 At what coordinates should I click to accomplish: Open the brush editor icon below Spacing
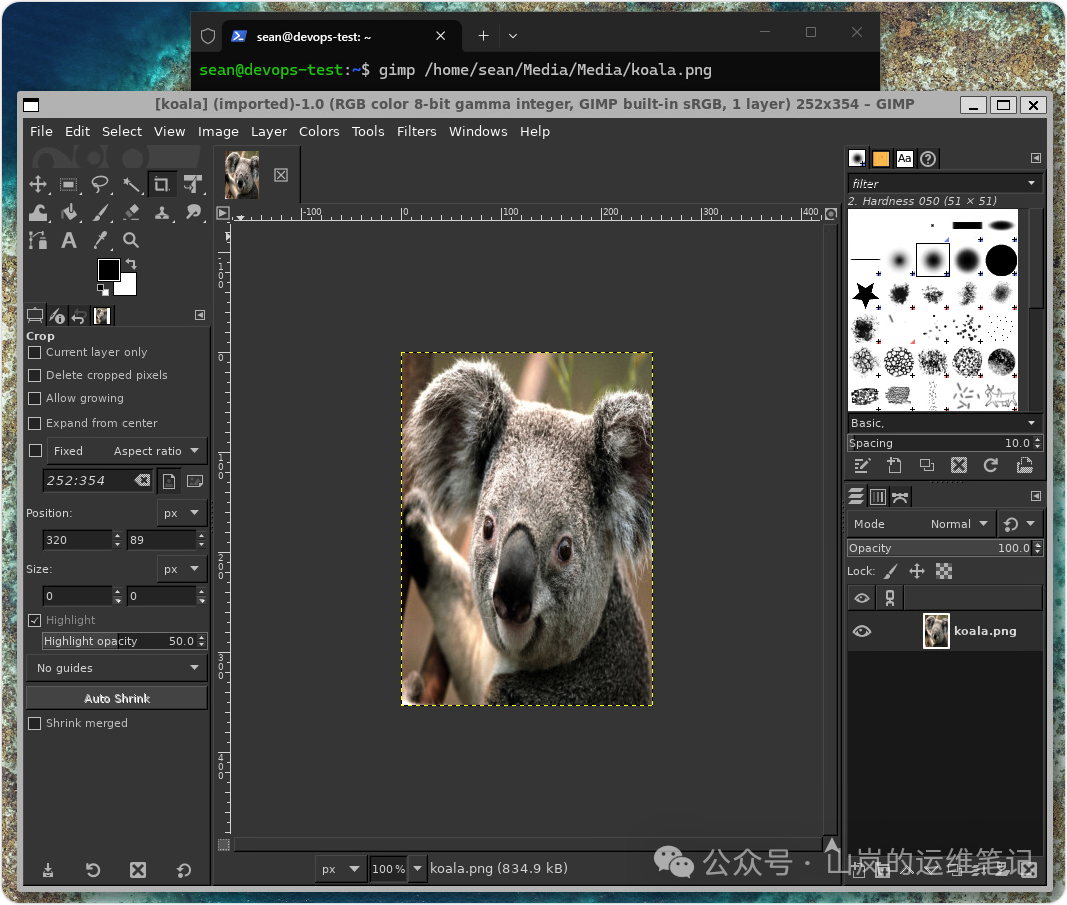[x=862, y=465]
